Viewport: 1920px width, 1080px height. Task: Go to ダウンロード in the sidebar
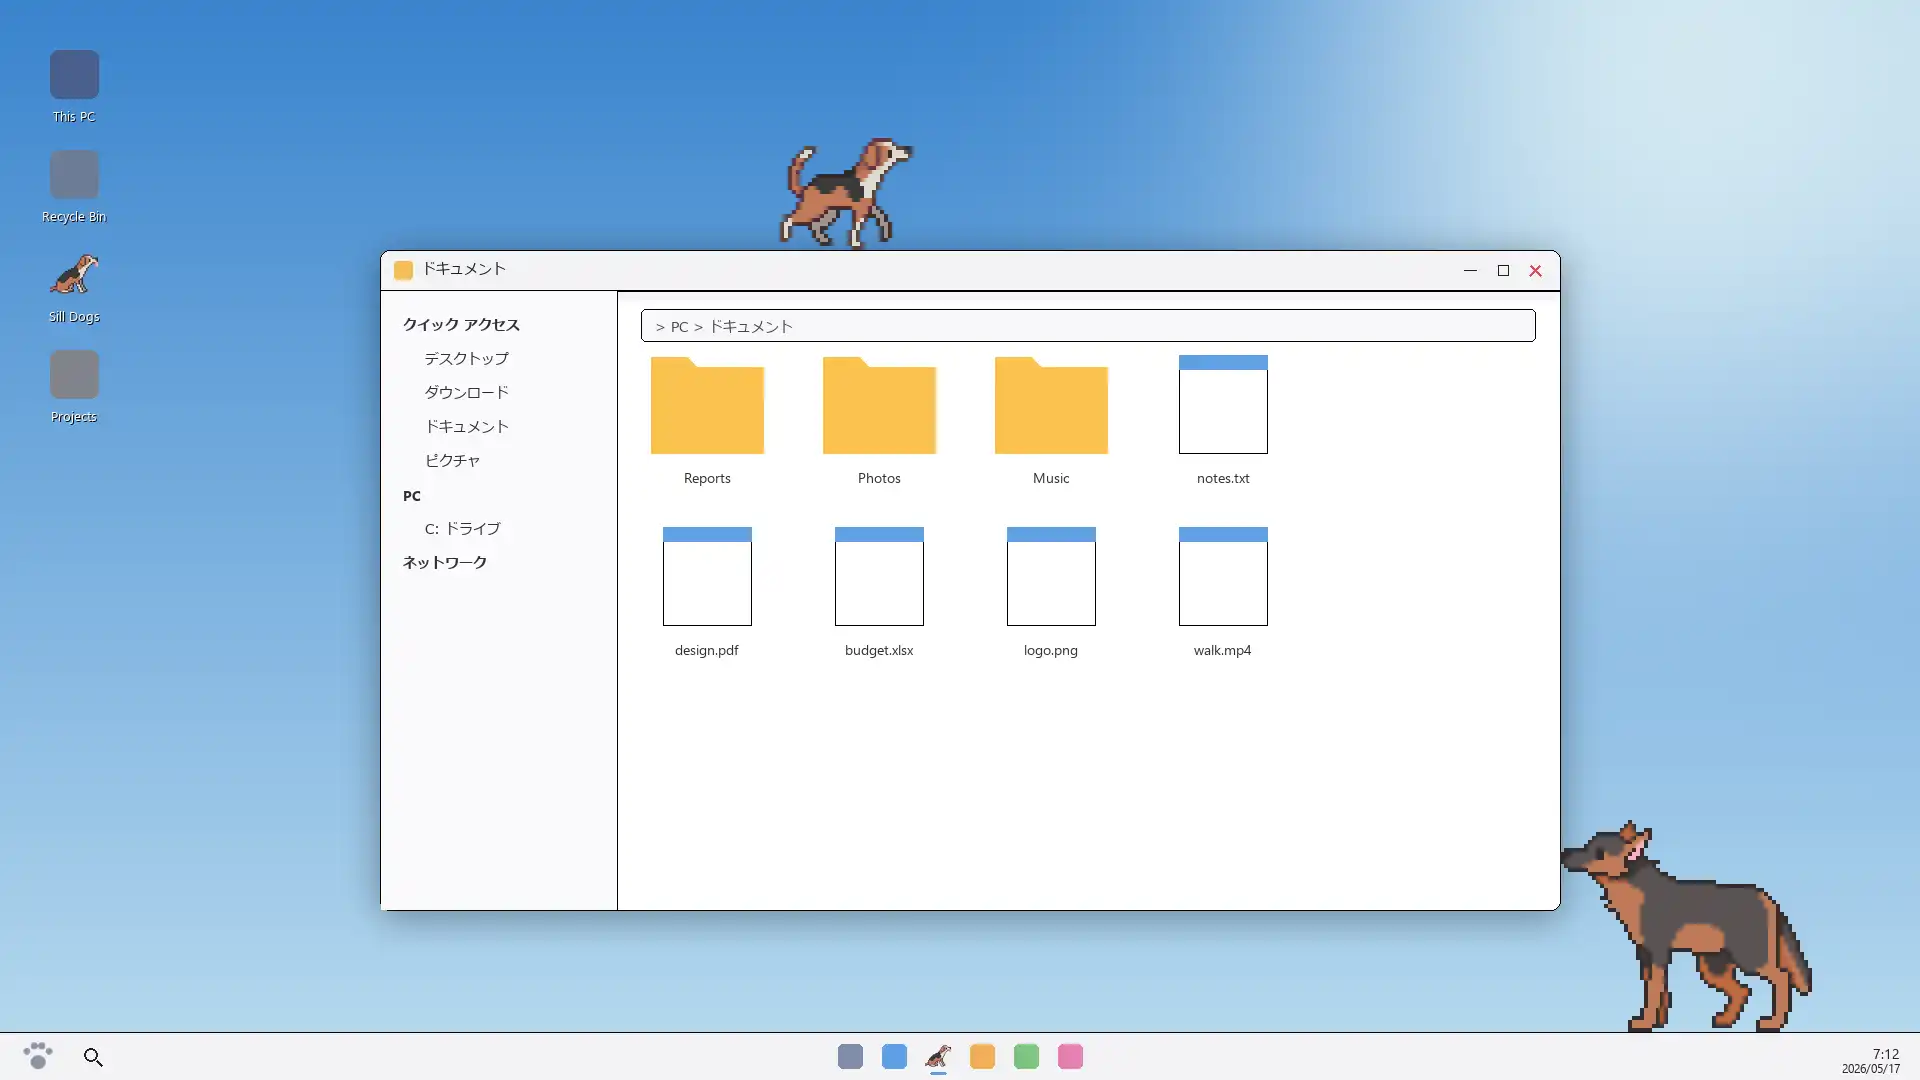[x=466, y=392]
